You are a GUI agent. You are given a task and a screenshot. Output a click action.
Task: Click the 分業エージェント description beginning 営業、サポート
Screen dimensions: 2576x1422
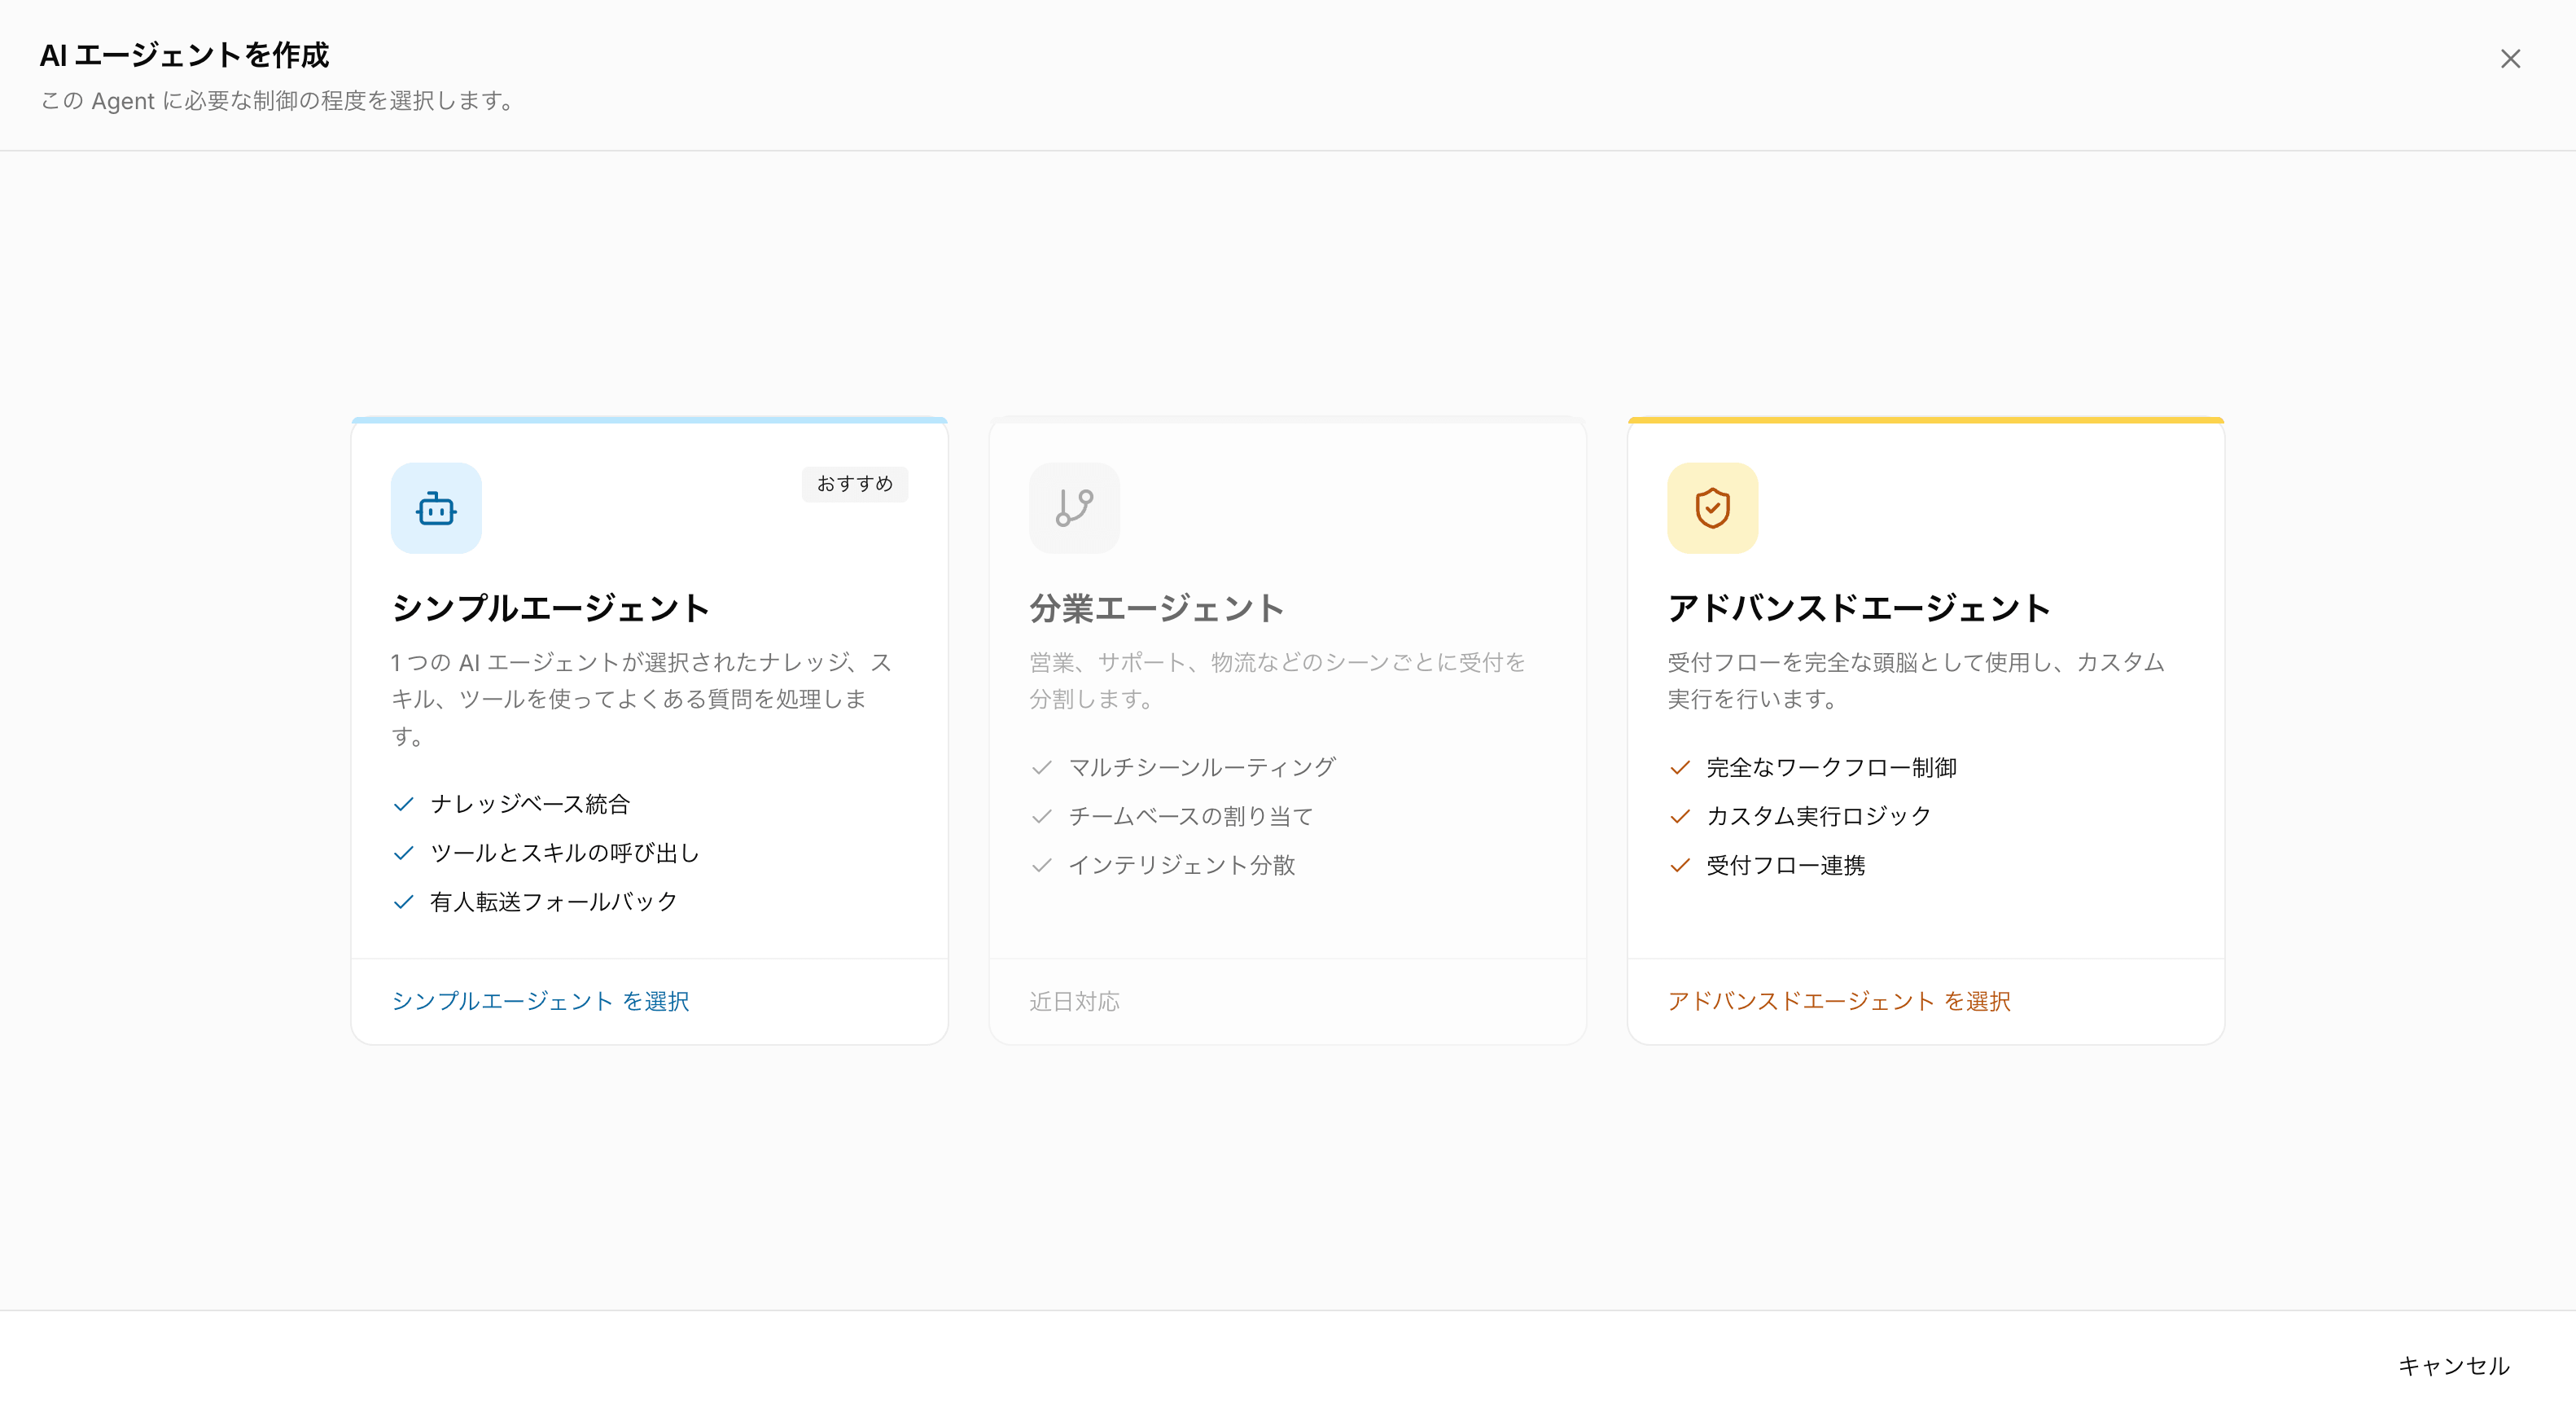tap(1277, 680)
